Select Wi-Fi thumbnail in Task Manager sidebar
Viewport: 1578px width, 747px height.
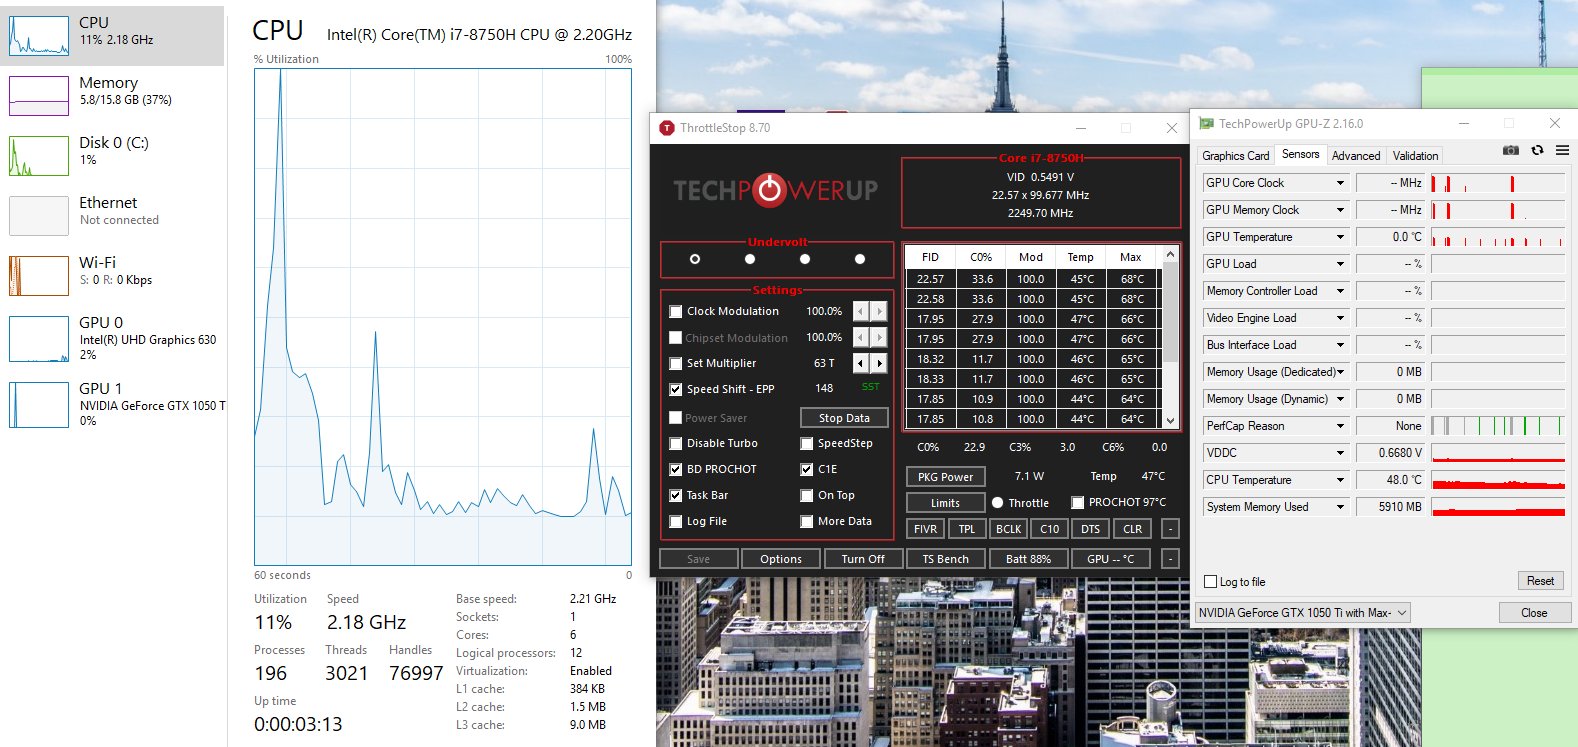[x=39, y=276]
